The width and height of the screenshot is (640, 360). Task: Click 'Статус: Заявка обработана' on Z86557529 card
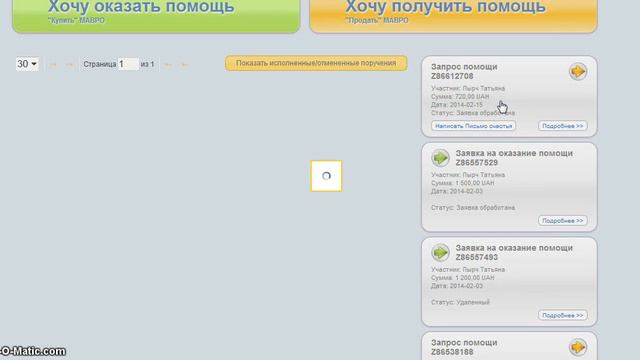[473, 207]
